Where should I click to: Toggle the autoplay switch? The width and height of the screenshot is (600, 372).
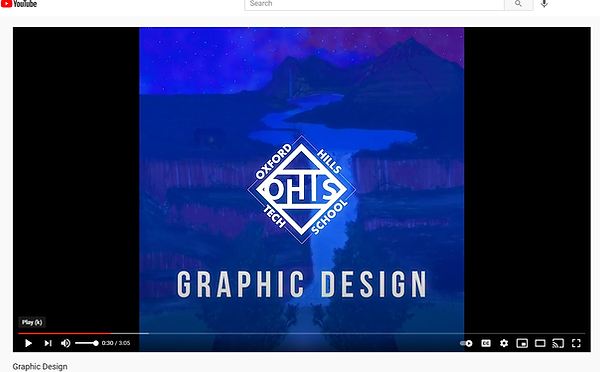pyautogui.click(x=466, y=343)
